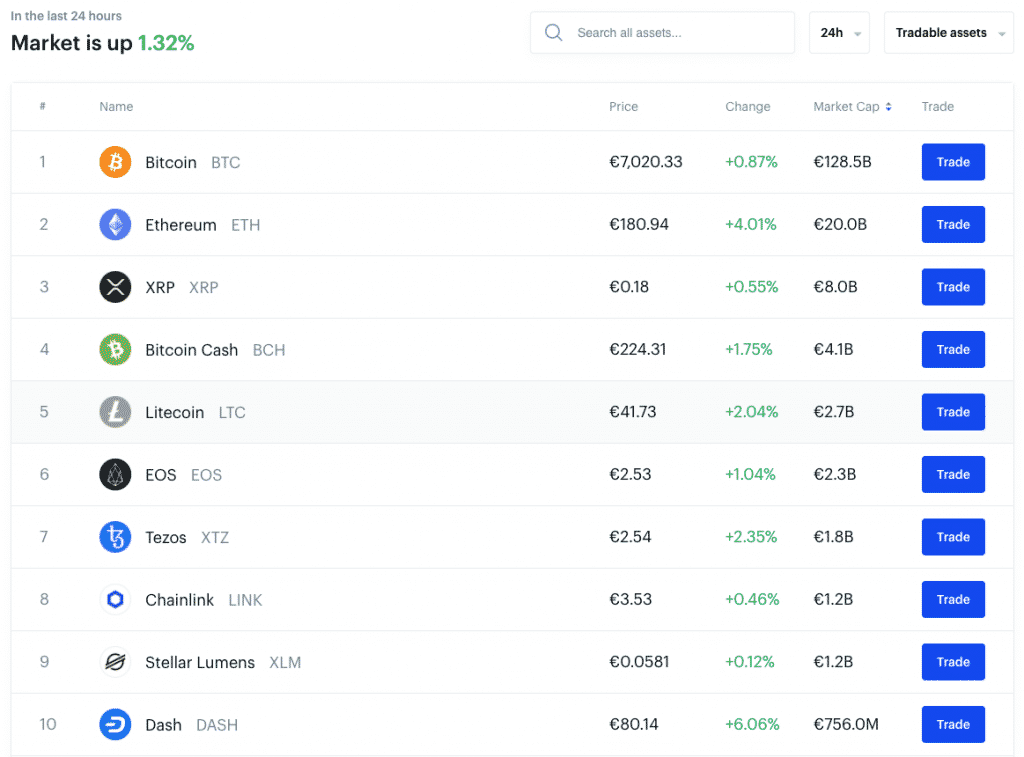Click the BTC ticker label
Screen dimensions: 1024x757
tap(225, 163)
